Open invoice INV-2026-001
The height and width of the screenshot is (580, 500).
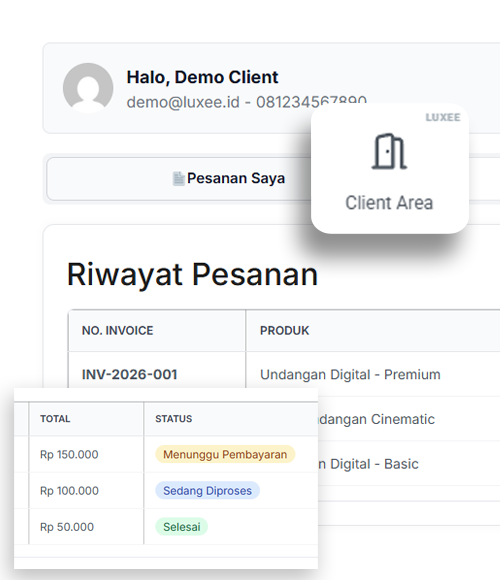[x=129, y=374]
